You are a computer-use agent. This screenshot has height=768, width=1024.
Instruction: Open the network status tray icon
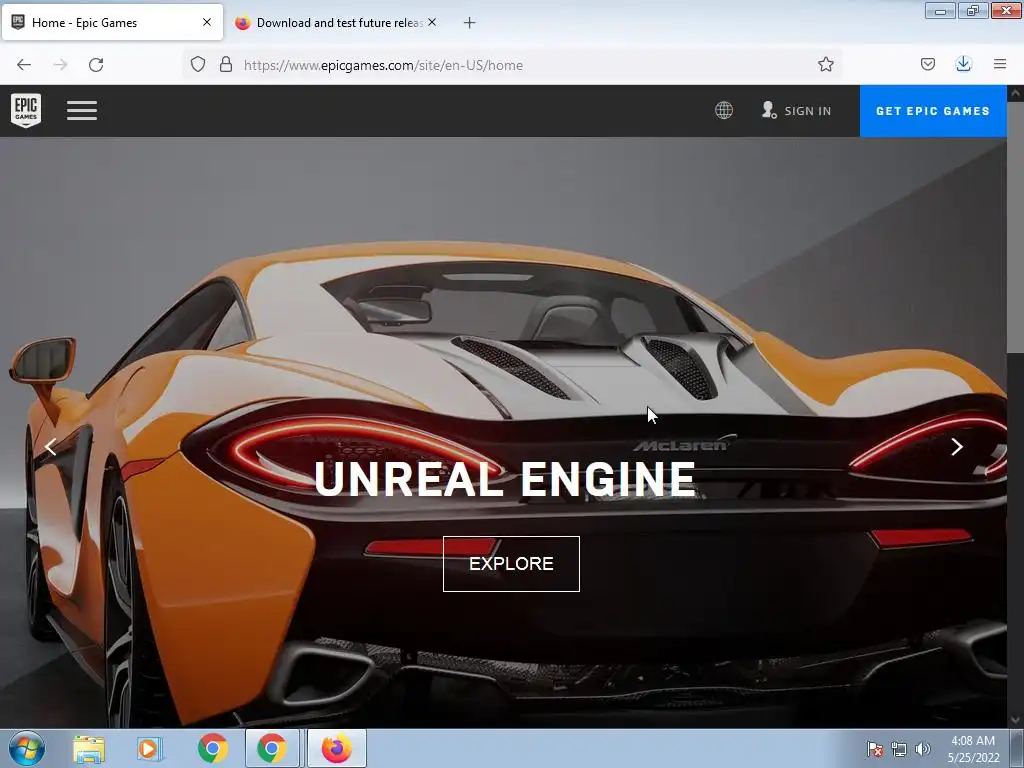tap(899, 749)
